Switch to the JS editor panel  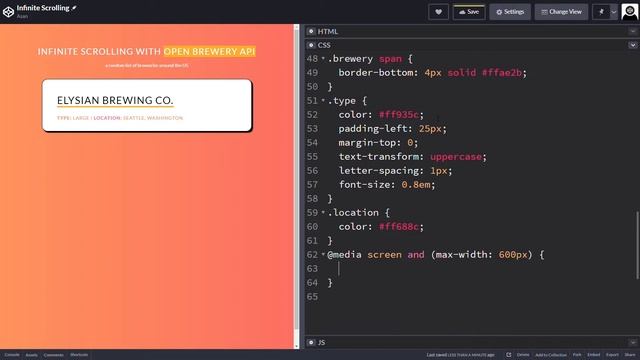point(322,342)
